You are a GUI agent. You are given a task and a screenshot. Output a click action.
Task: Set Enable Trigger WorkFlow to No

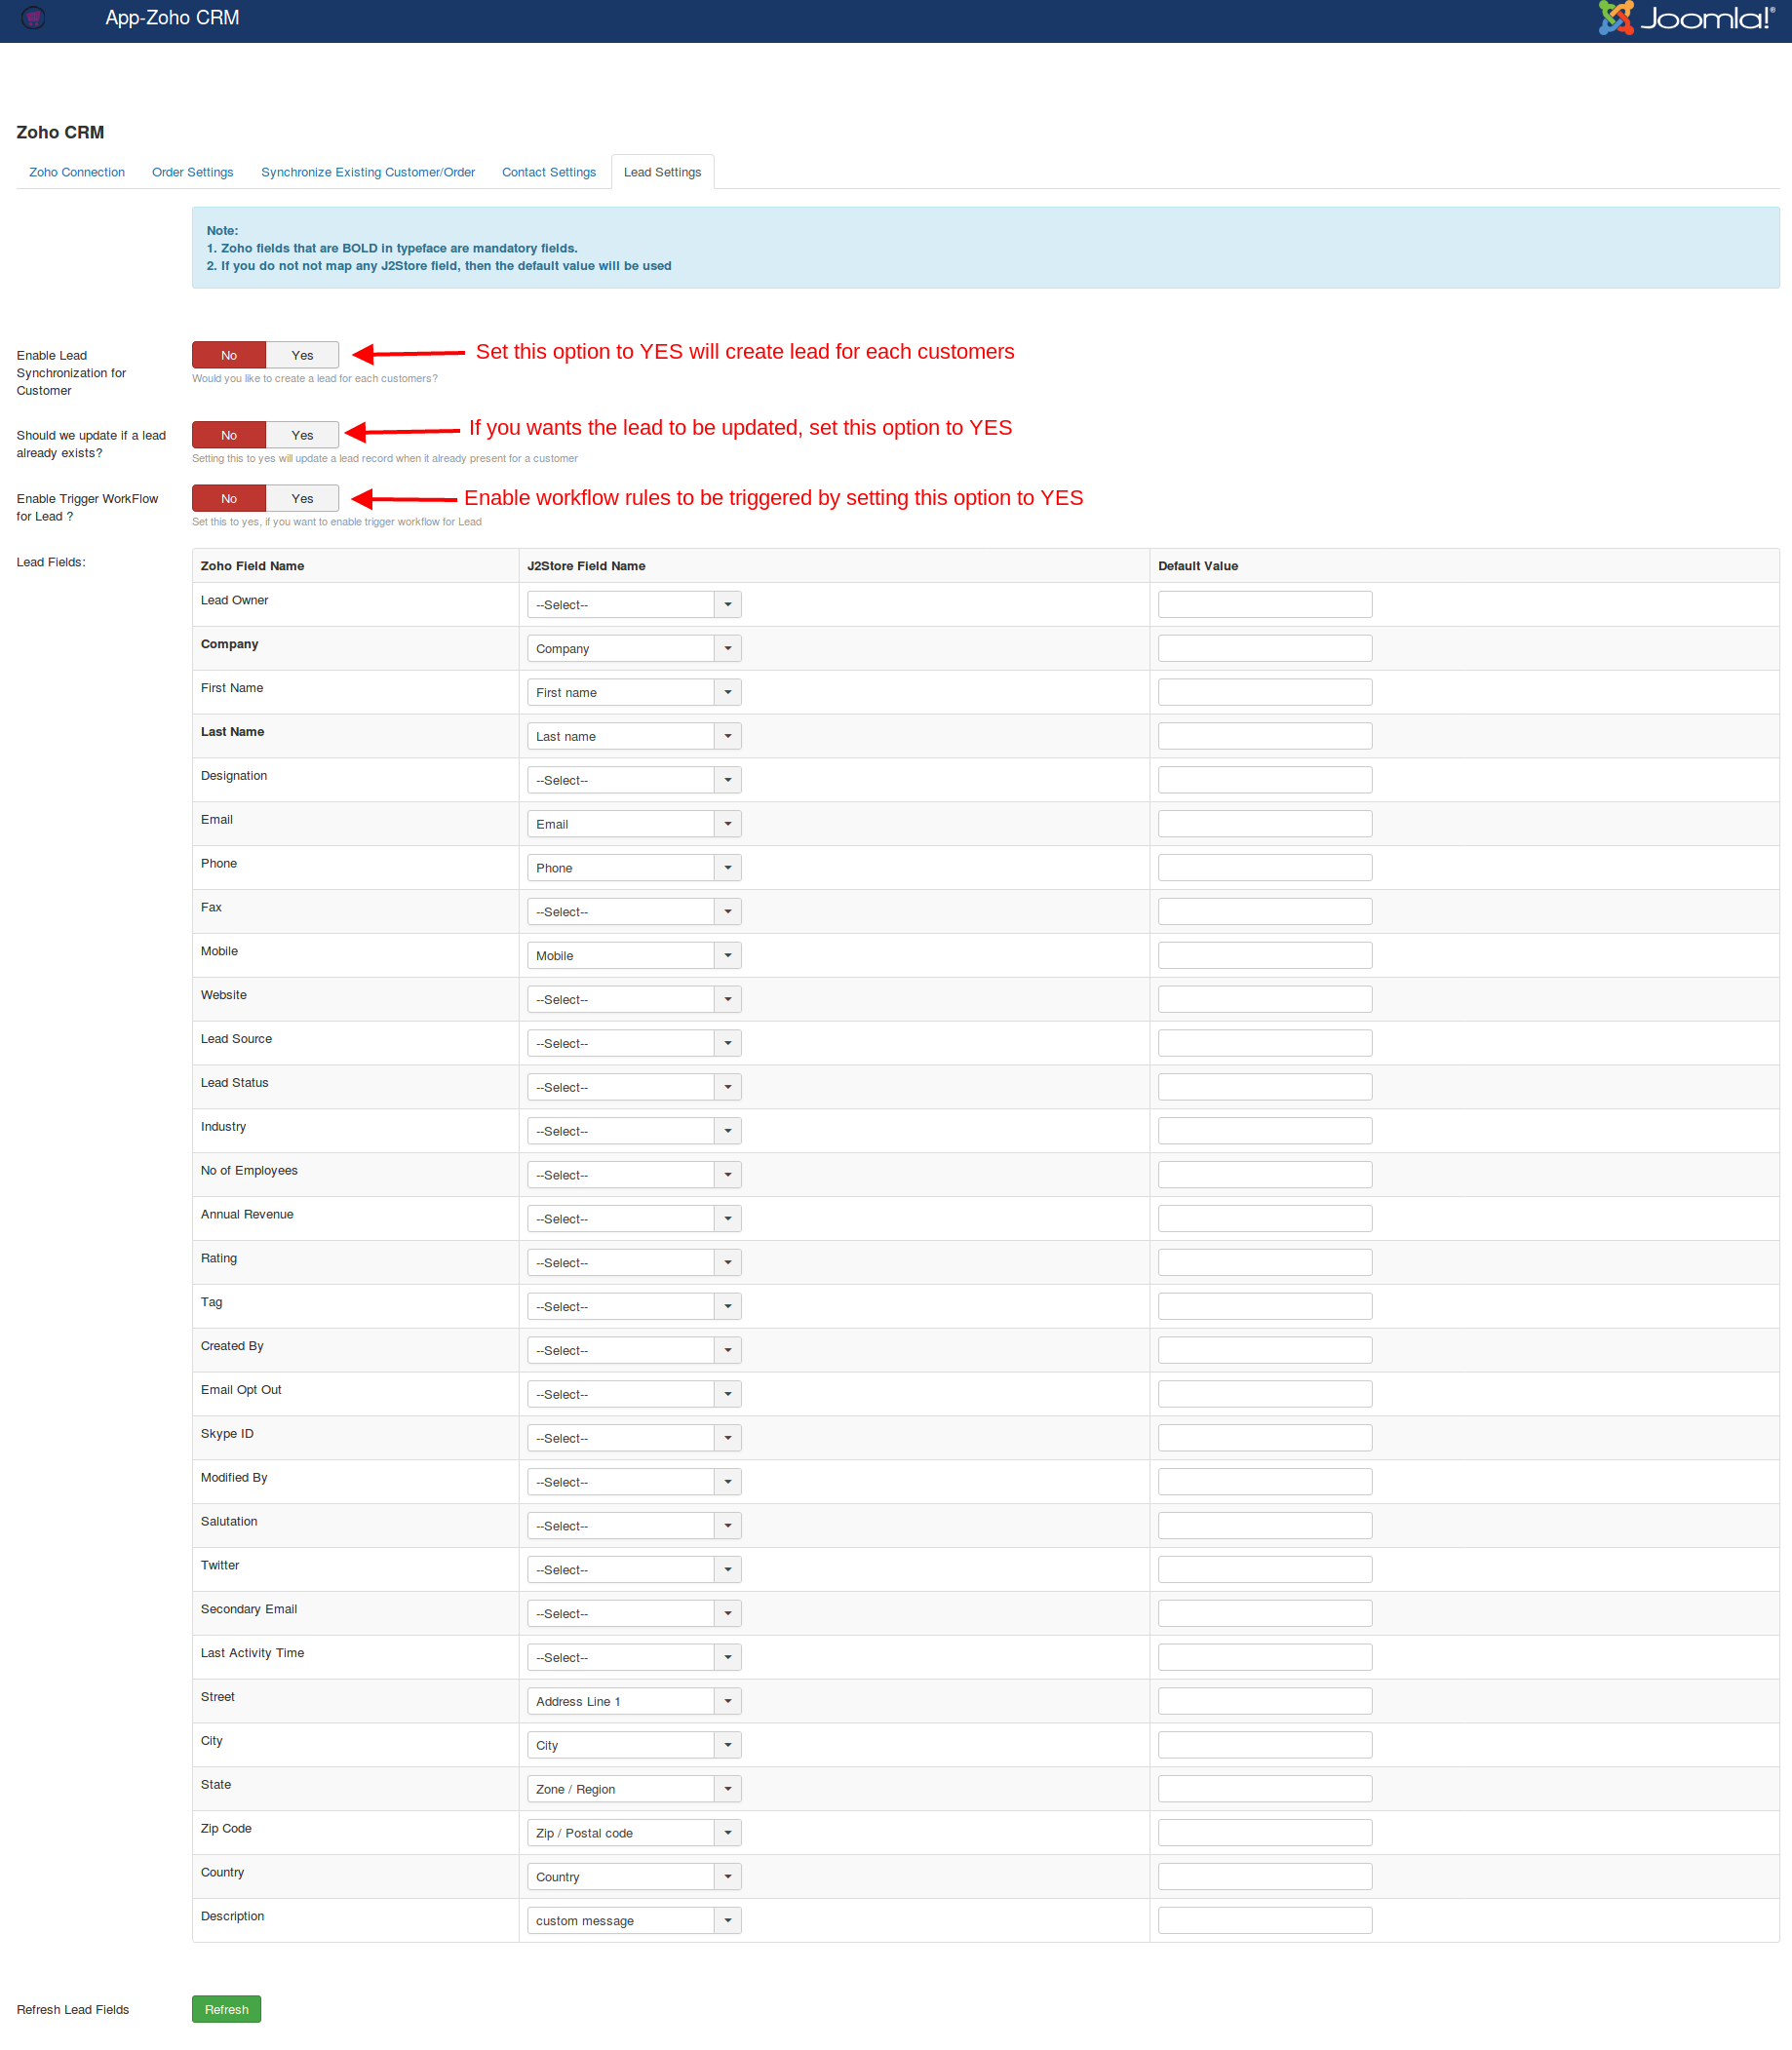pos(229,498)
